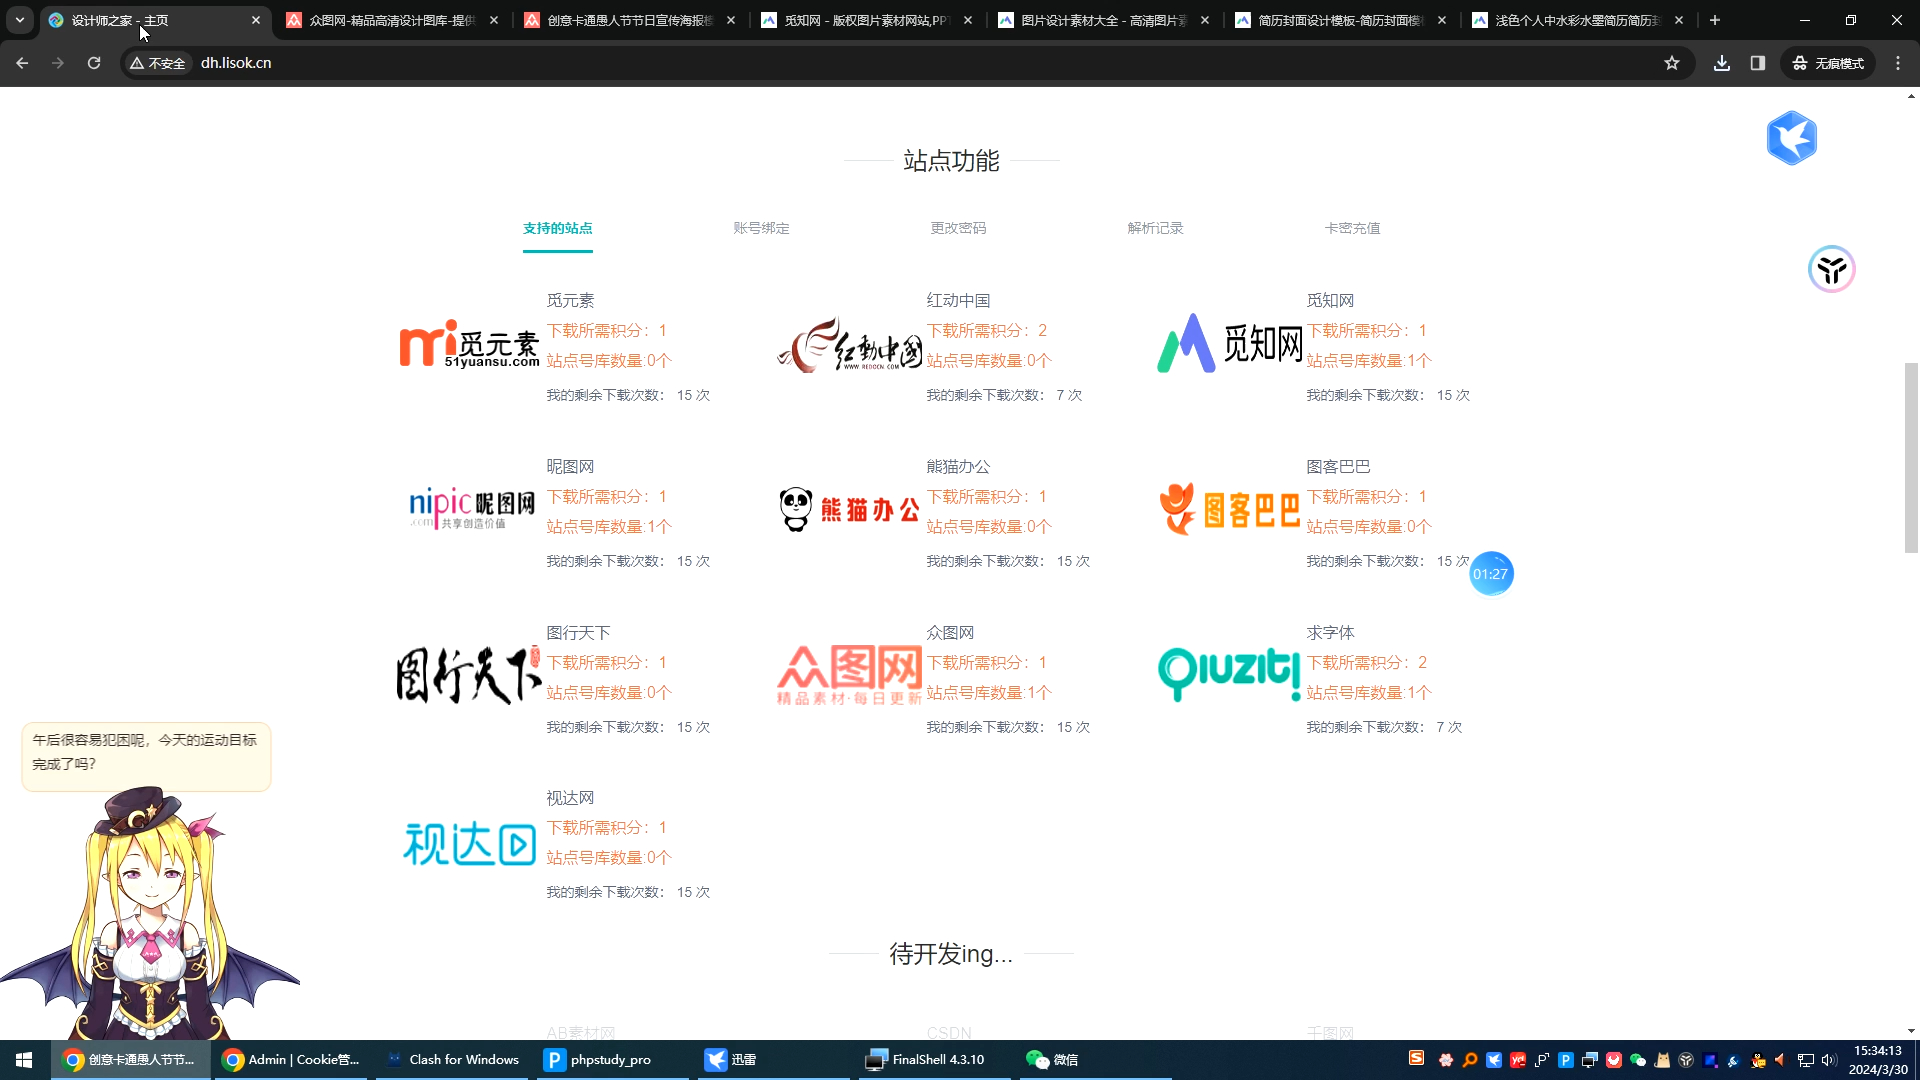
Task: Open the tab search dropdown arrow
Action: tap(20, 20)
